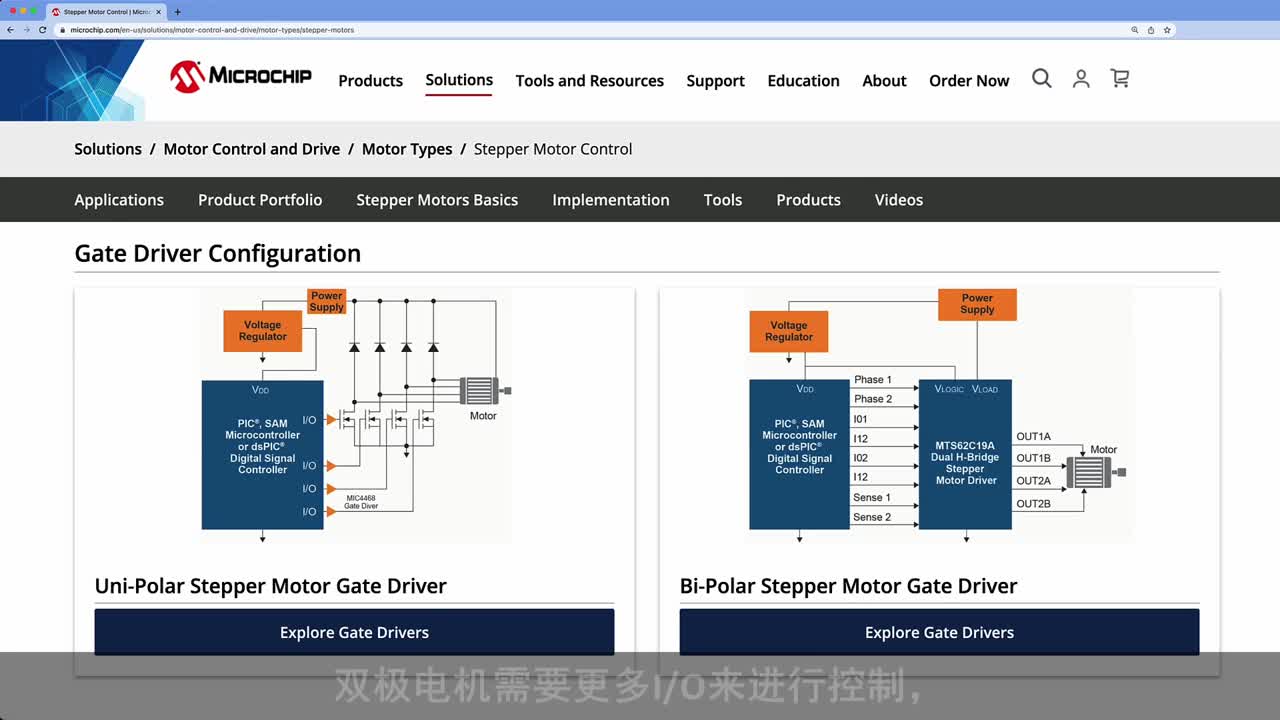Reload the page in the browser
The image size is (1280, 720).
pos(43,30)
